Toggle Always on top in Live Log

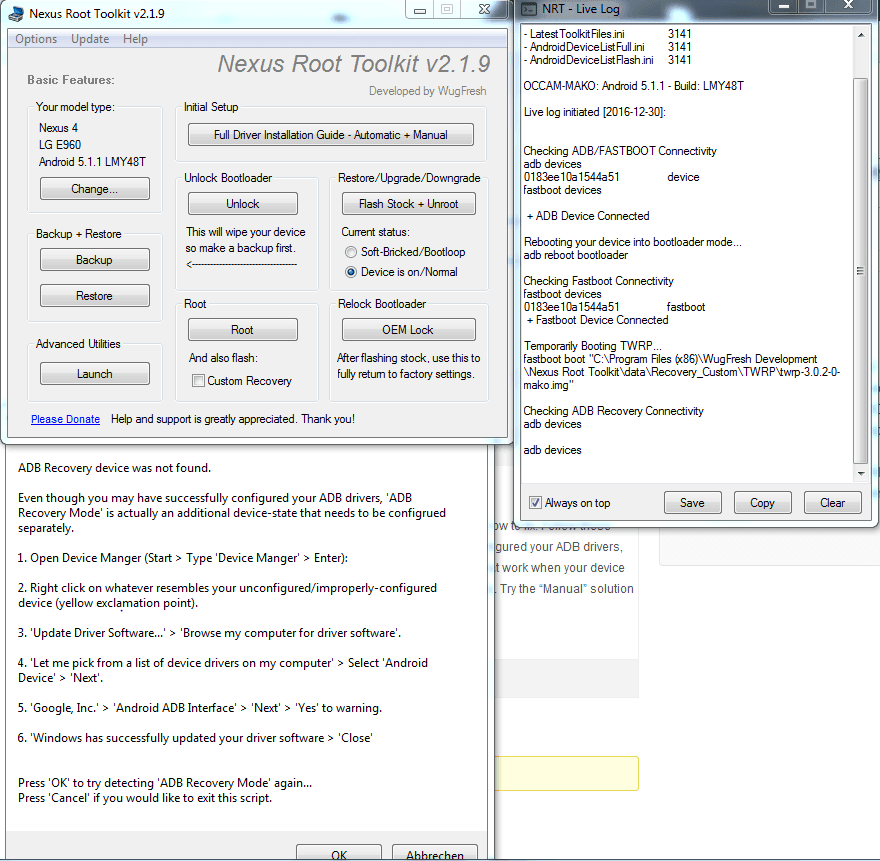[535, 503]
